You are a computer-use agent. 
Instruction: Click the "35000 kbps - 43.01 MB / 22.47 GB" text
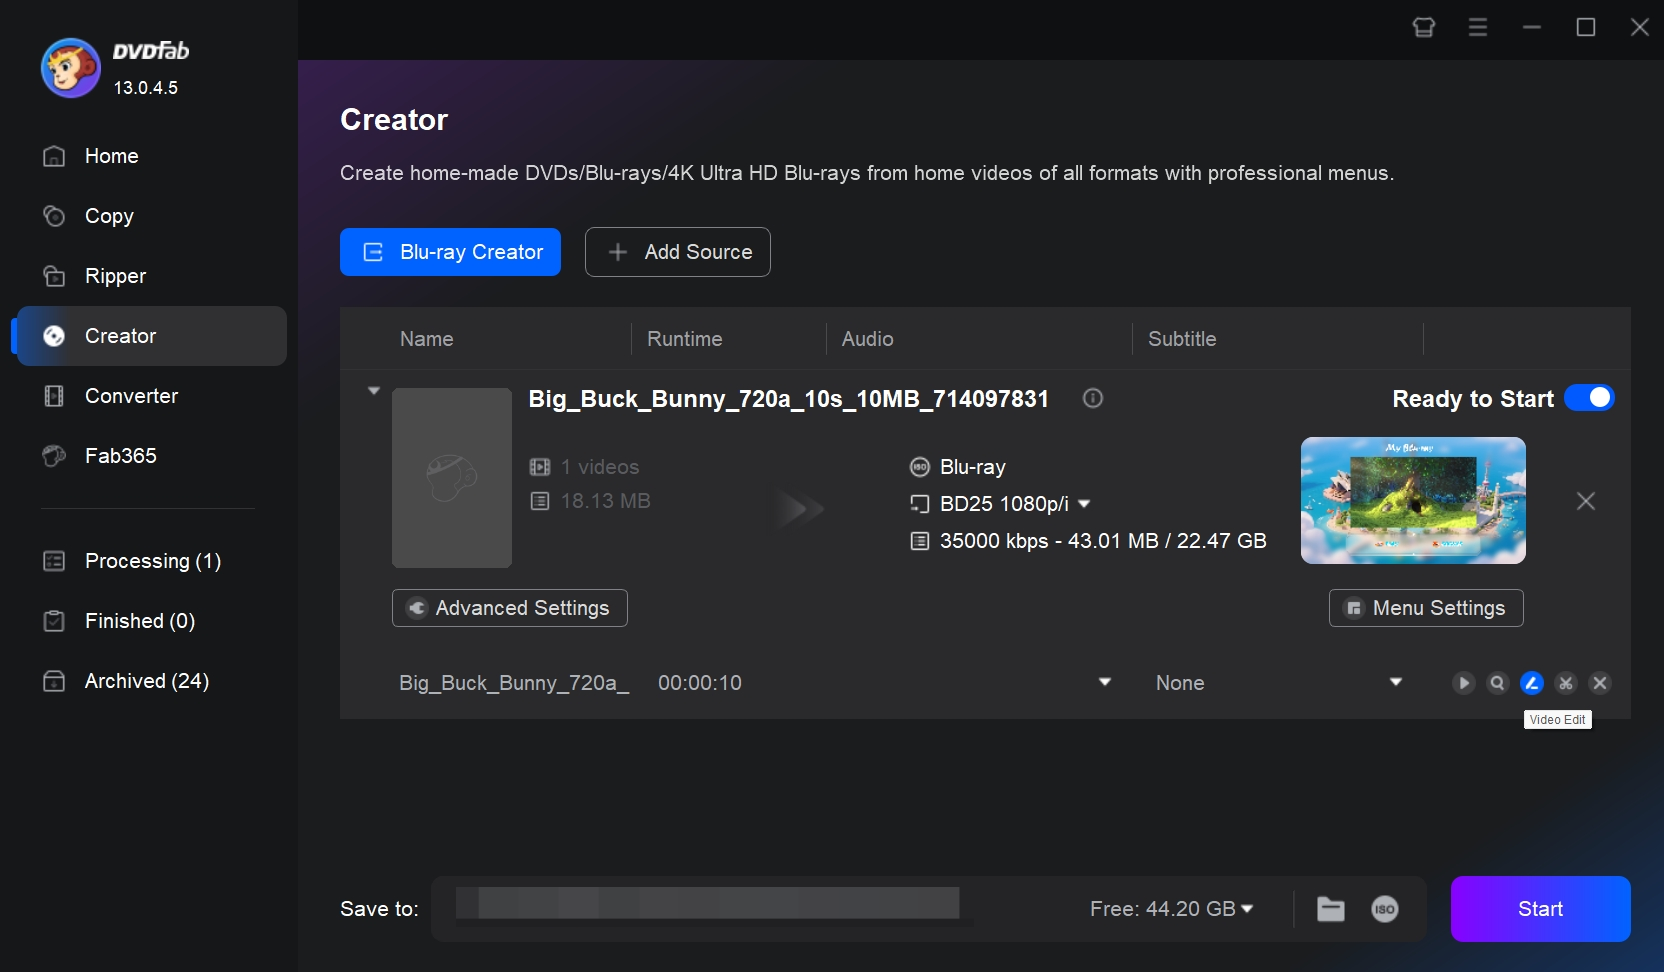coord(1103,541)
